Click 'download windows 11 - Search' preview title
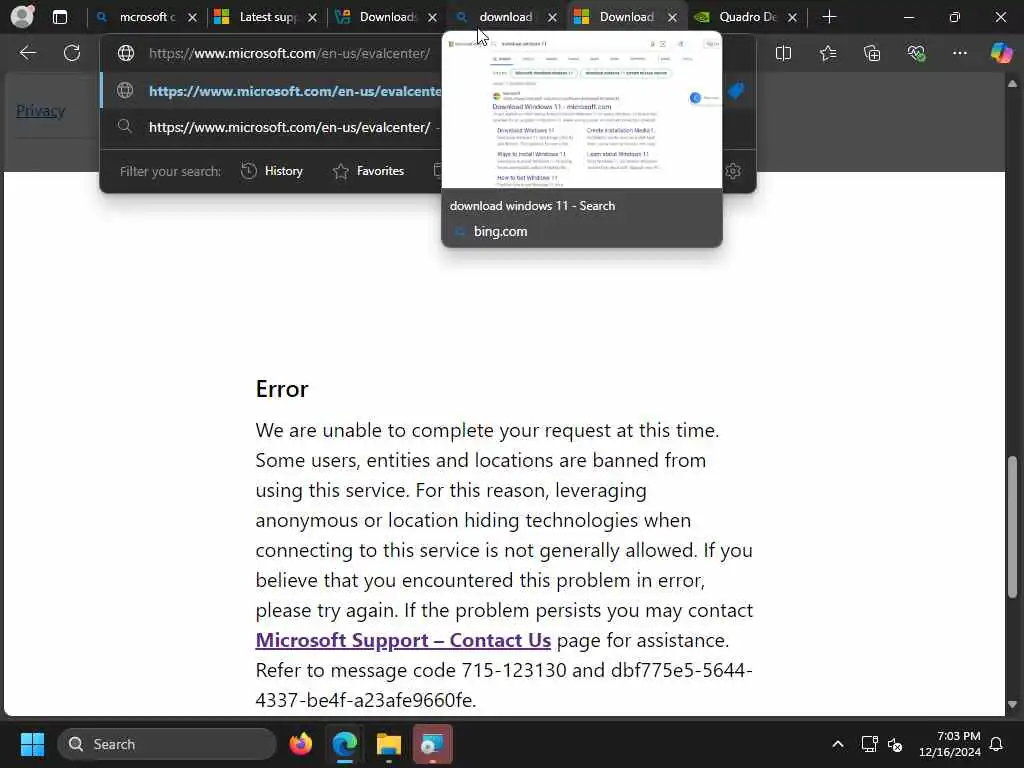 click(x=532, y=206)
